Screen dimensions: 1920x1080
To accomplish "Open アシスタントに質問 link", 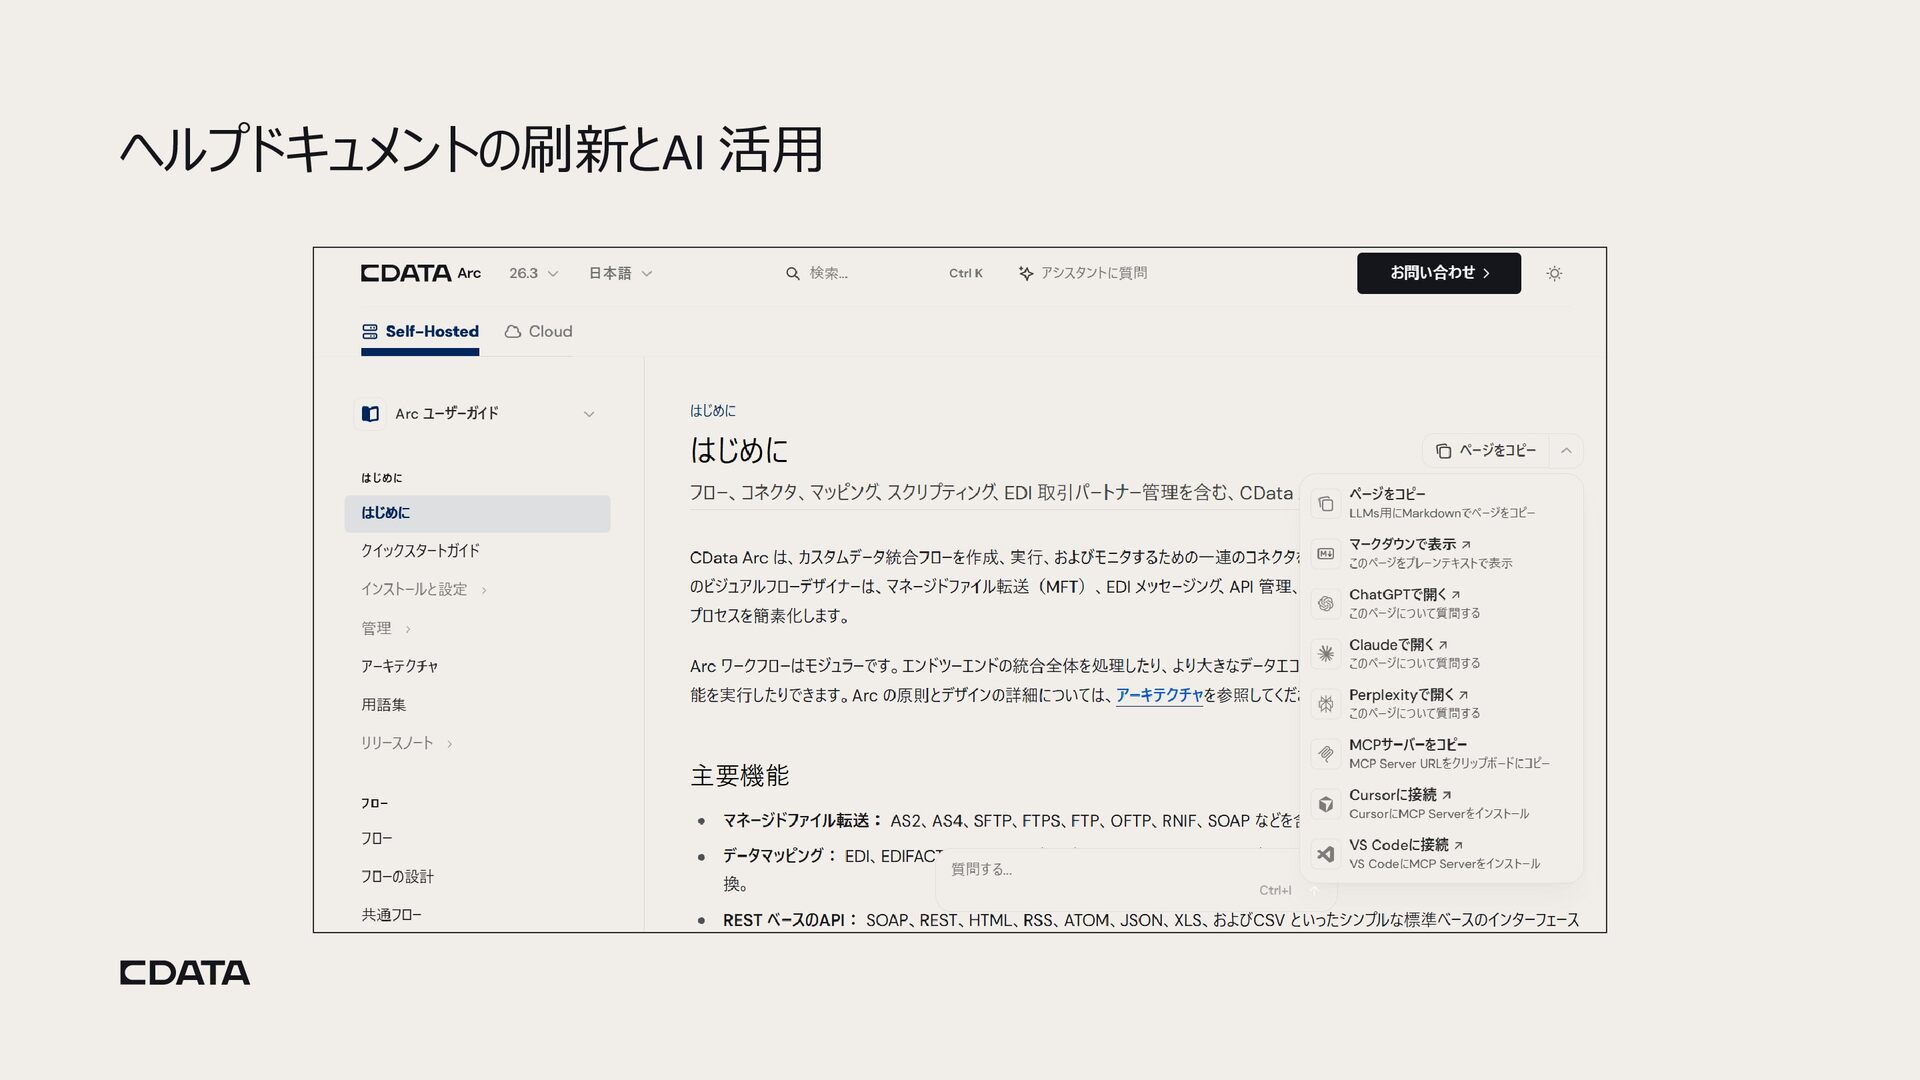I will coord(1082,273).
